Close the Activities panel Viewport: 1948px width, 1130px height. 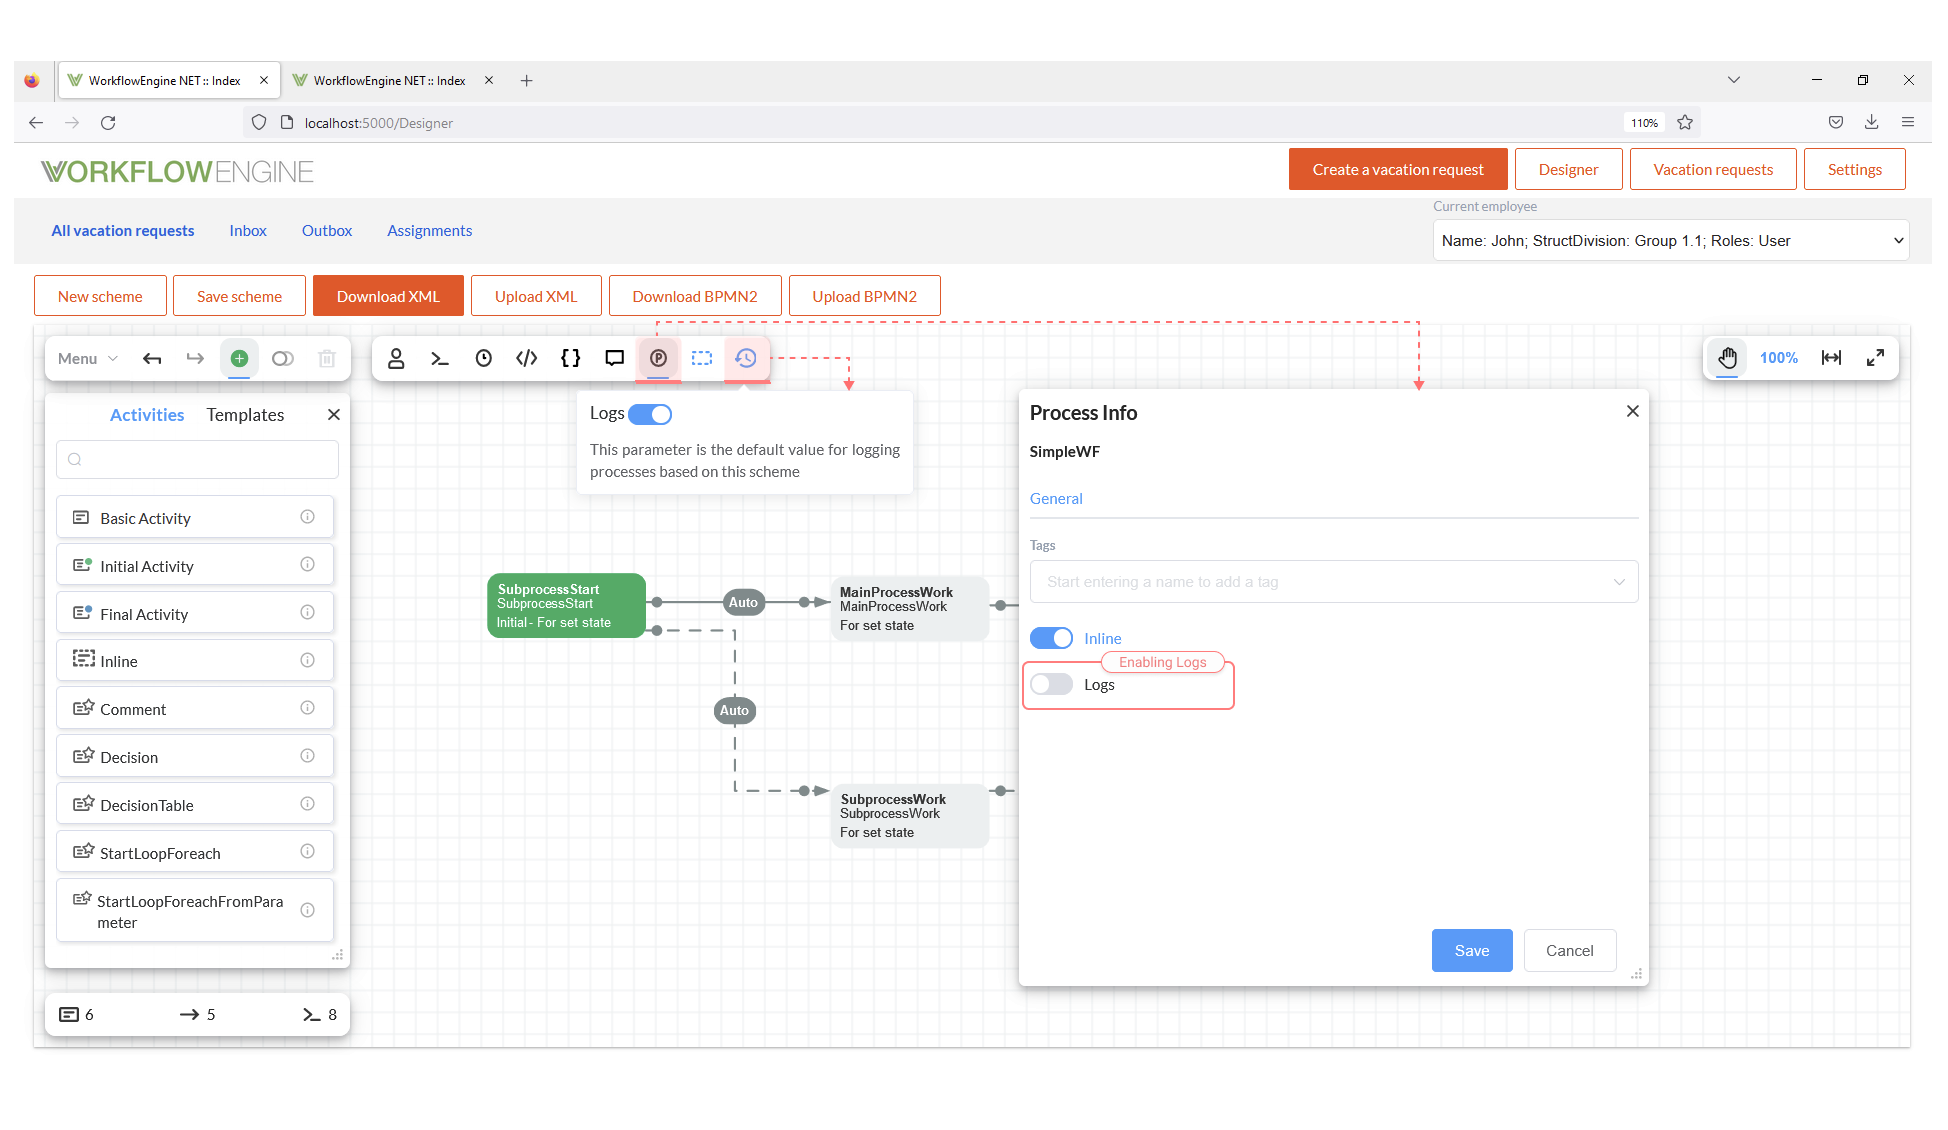(334, 414)
